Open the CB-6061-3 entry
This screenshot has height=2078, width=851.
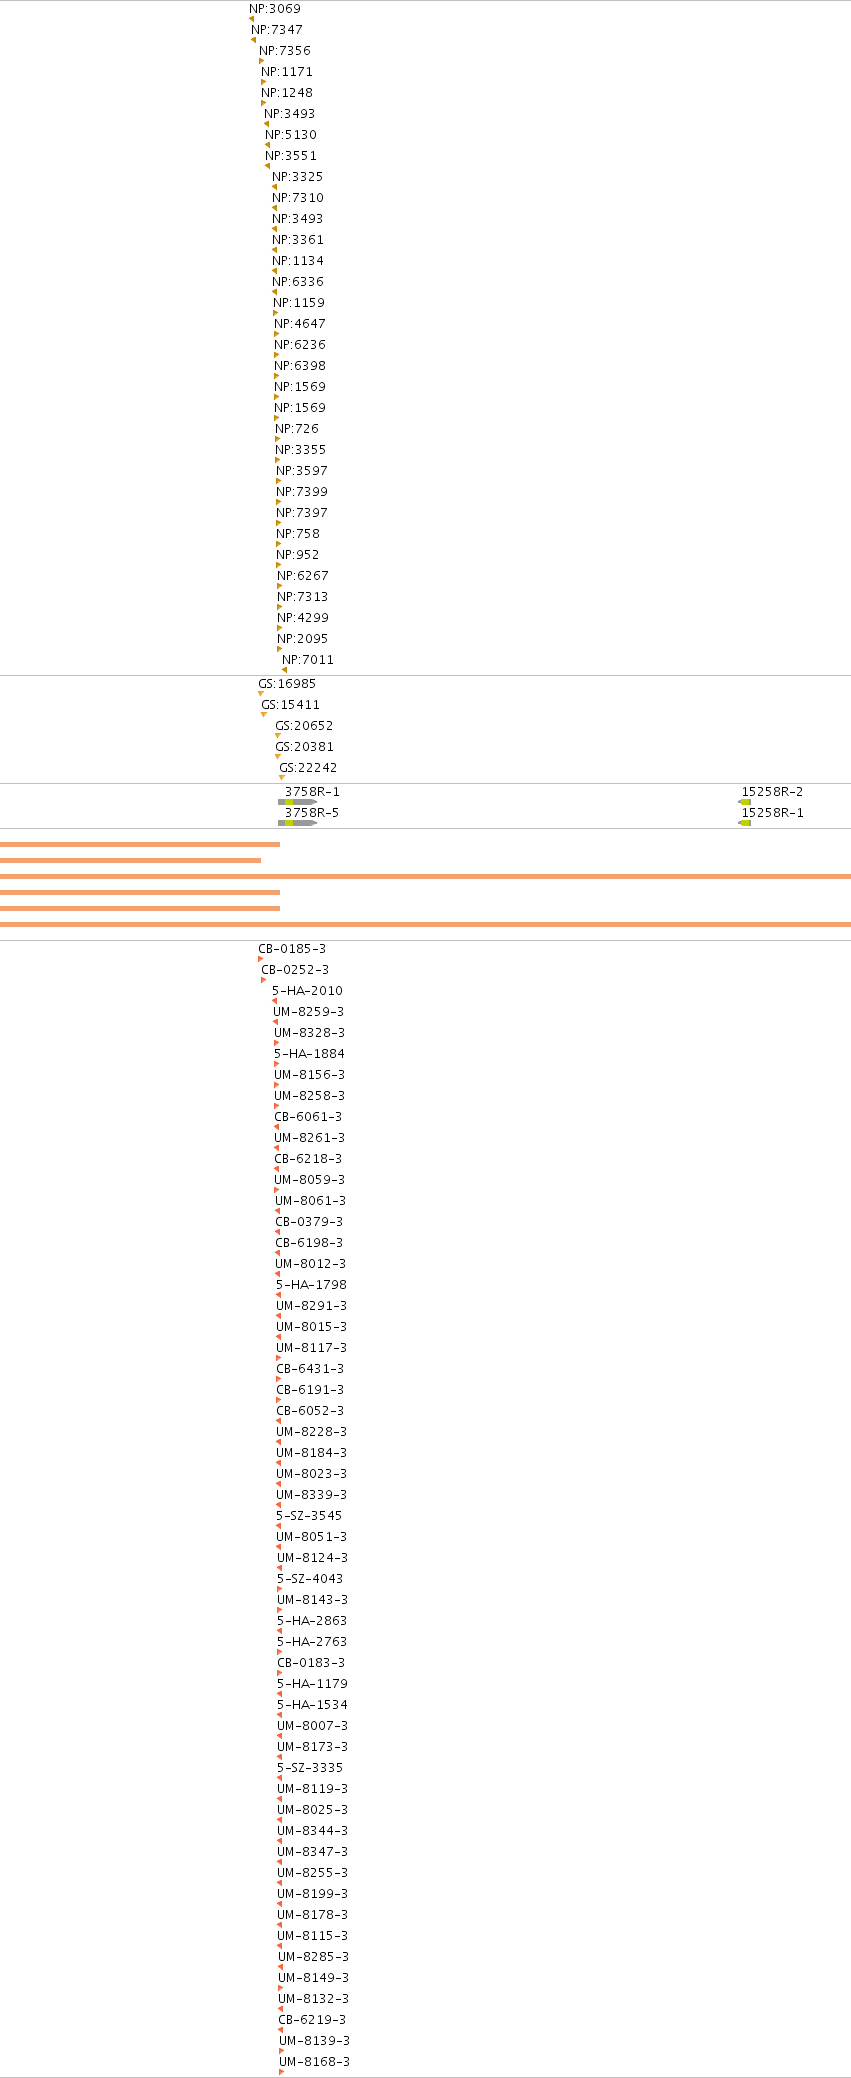point(308,1117)
